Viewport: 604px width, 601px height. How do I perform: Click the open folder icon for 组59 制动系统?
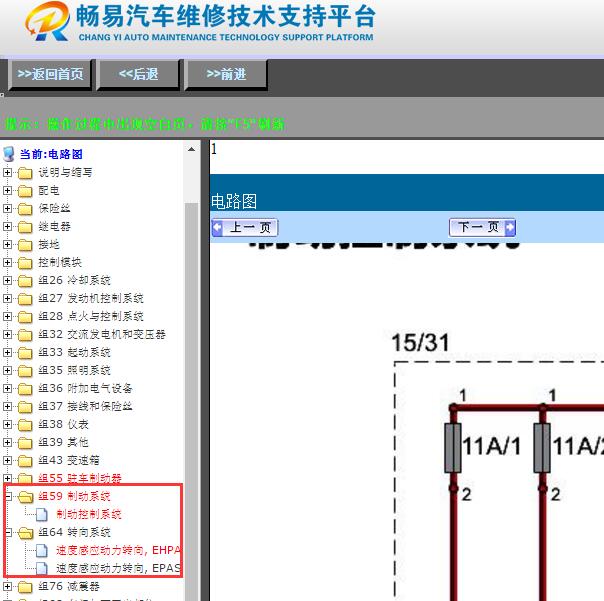point(26,497)
